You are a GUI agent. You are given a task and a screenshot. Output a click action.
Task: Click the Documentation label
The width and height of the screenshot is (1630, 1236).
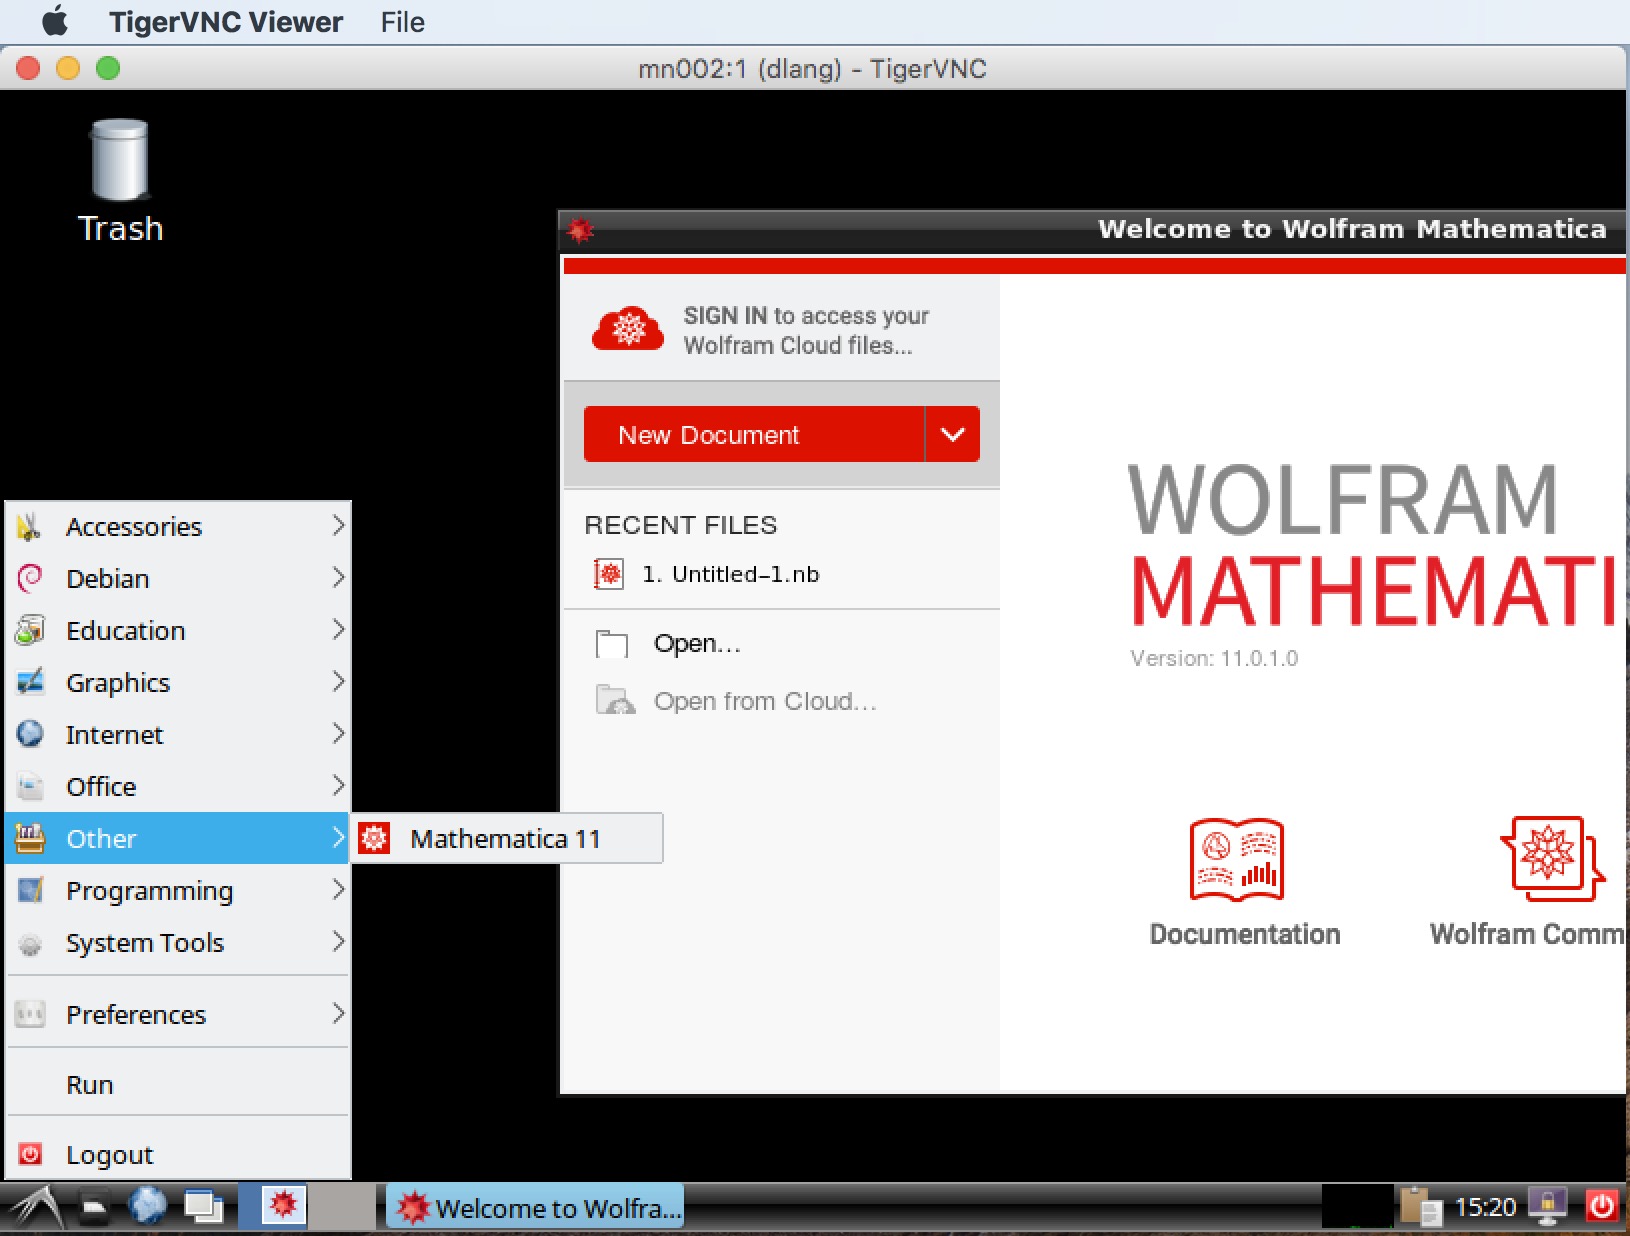tap(1245, 934)
